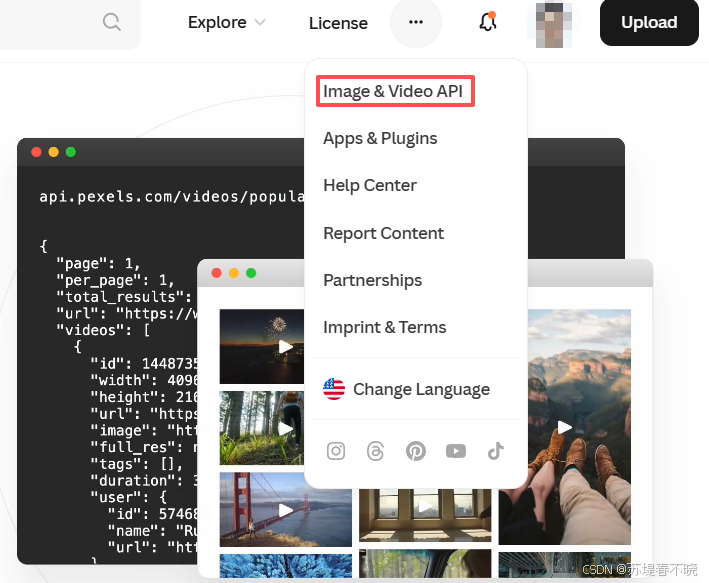Open the notifications bell icon

(488, 21)
